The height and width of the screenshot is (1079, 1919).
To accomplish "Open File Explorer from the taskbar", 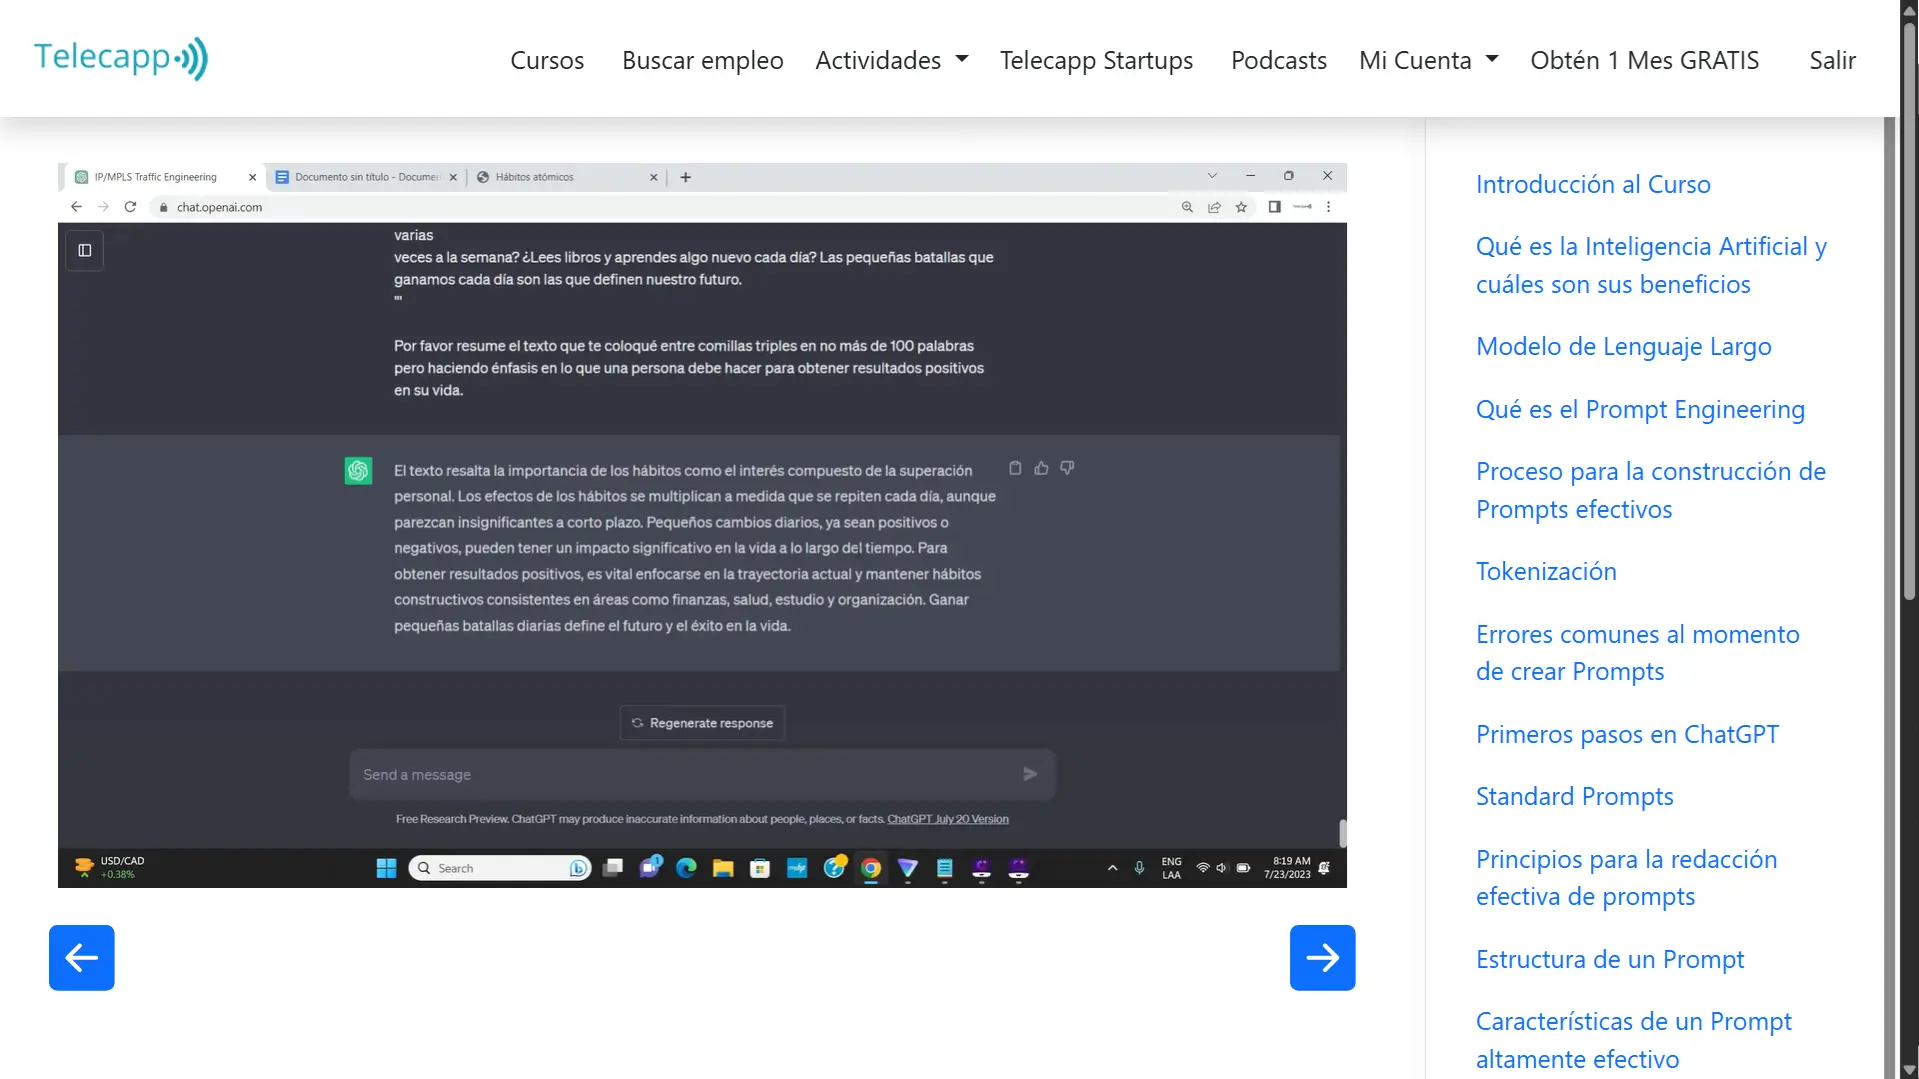I will [x=723, y=868].
